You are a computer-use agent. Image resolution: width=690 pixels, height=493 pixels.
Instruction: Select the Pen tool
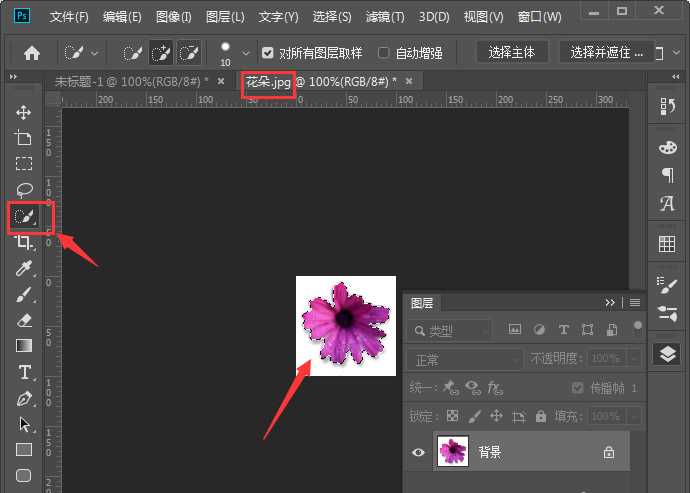pyautogui.click(x=23, y=398)
